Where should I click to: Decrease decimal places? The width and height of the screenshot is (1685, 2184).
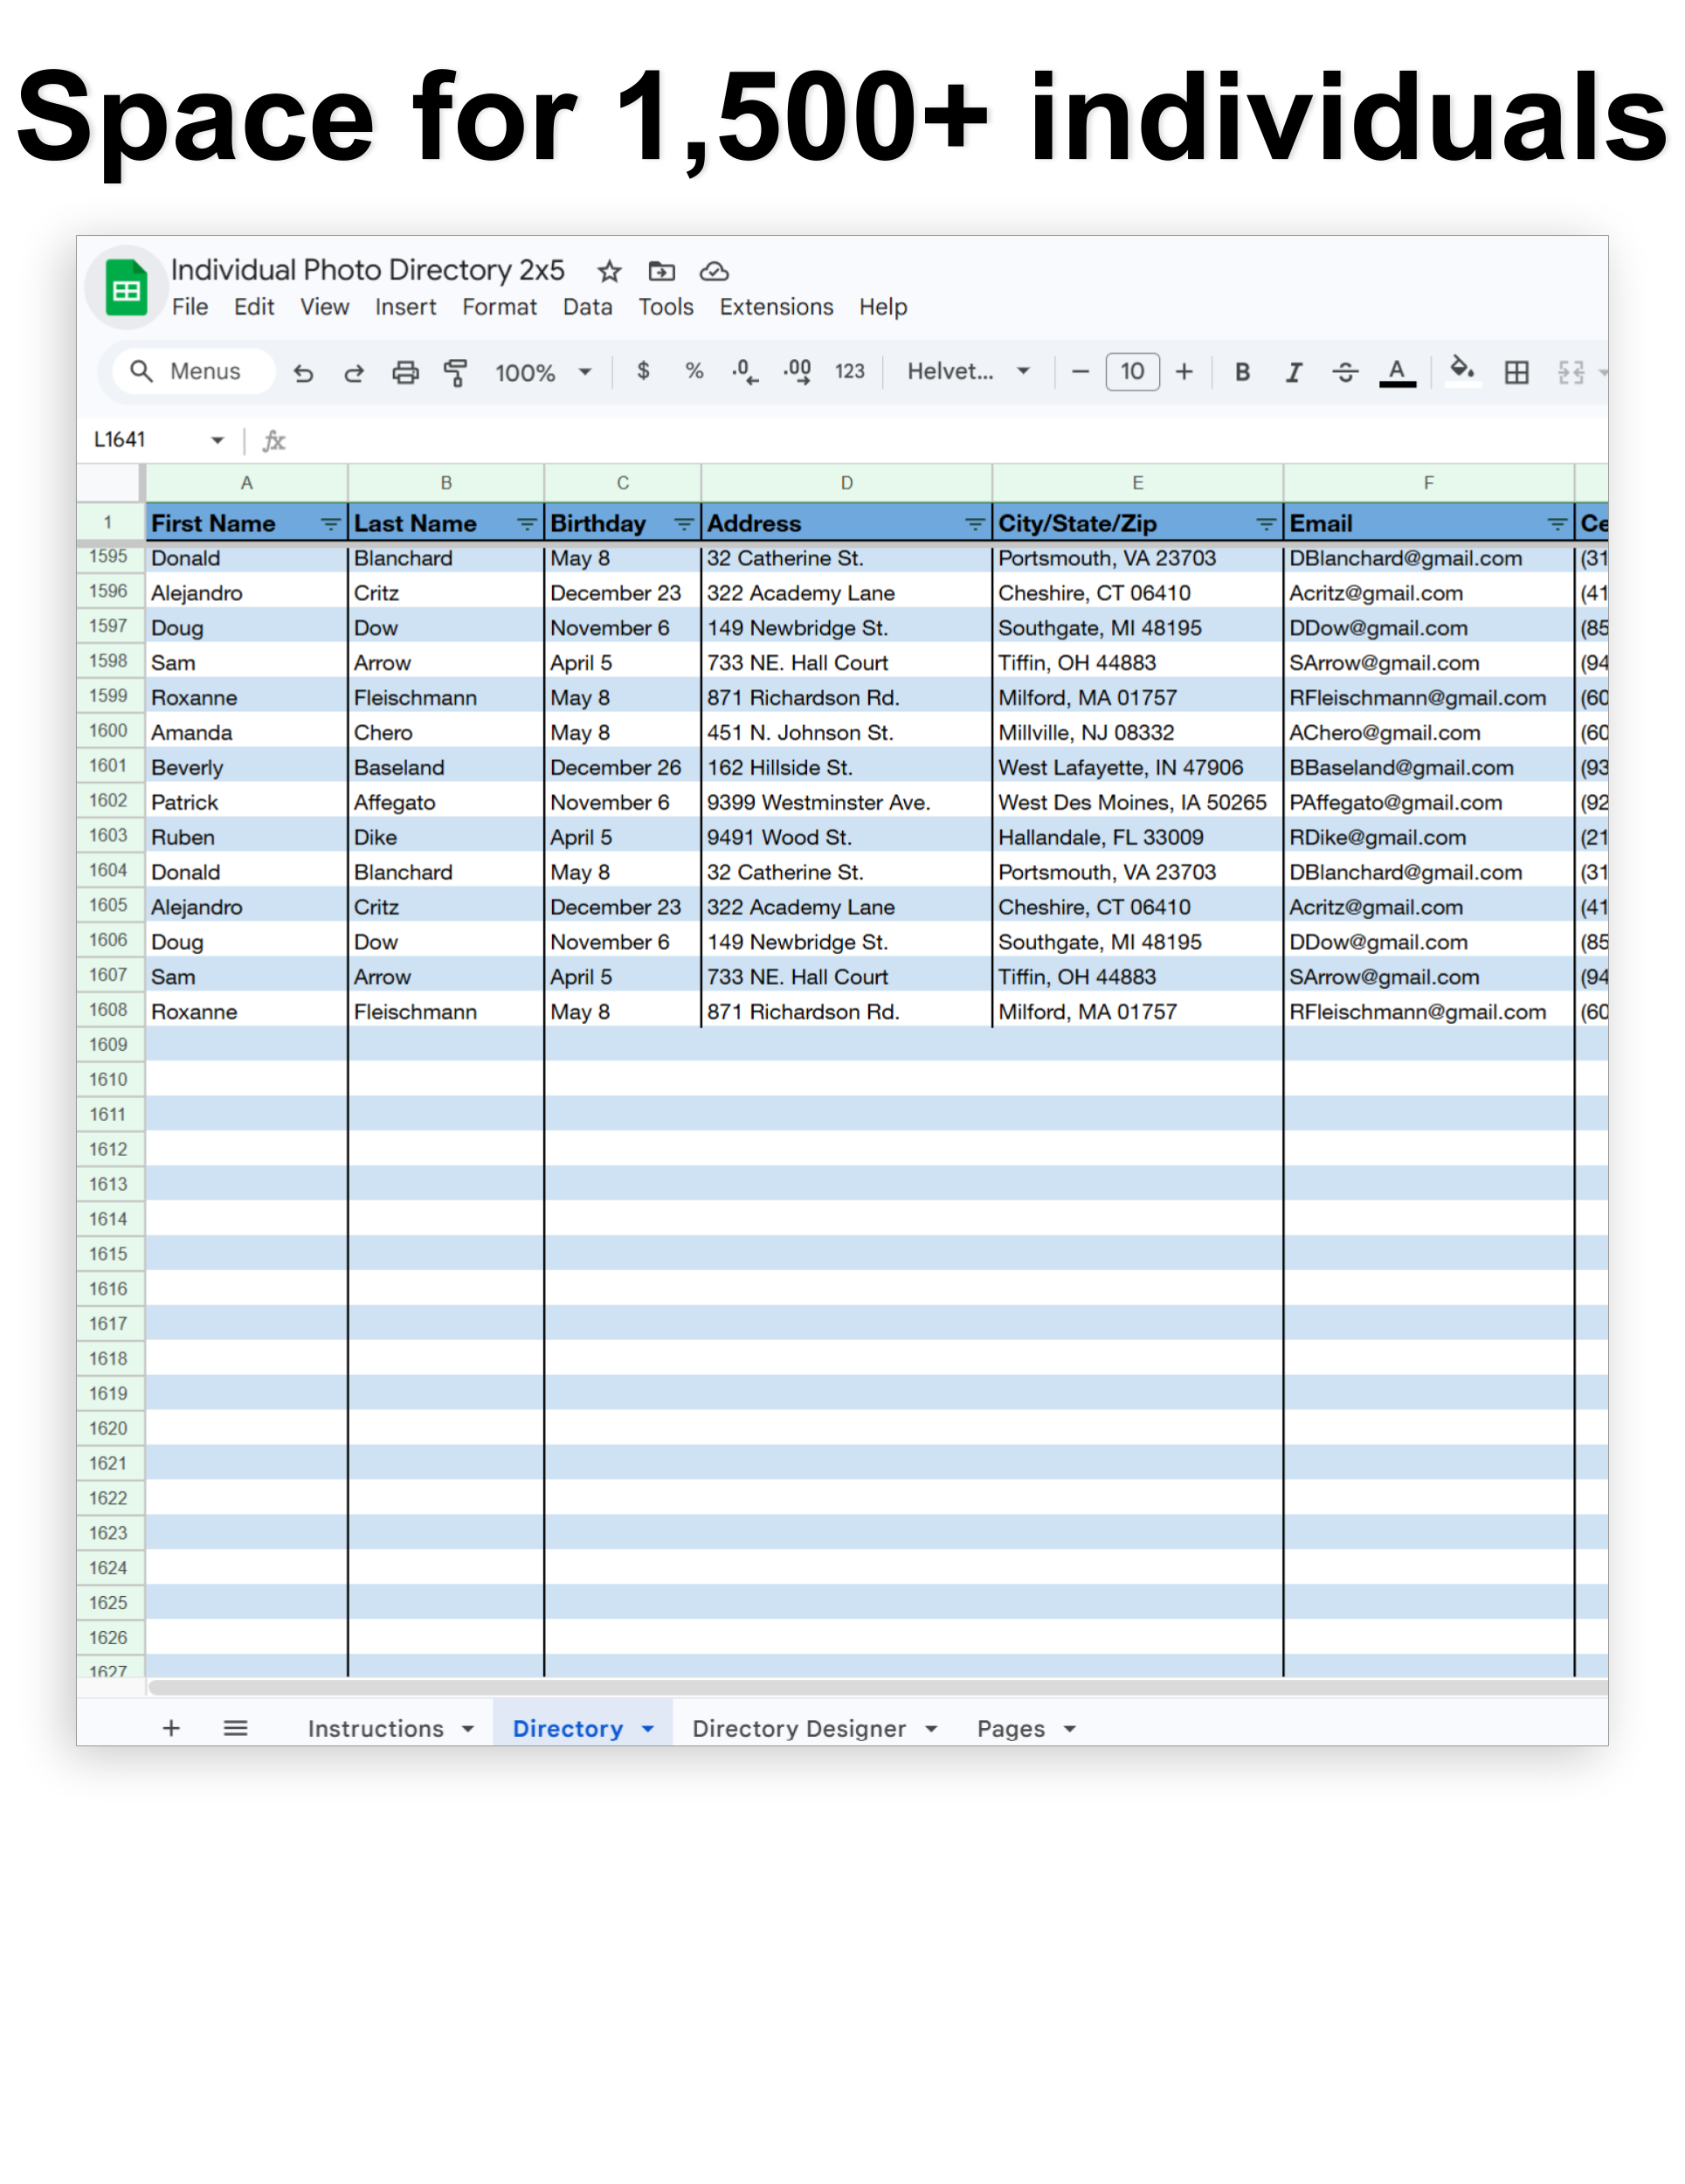click(744, 371)
